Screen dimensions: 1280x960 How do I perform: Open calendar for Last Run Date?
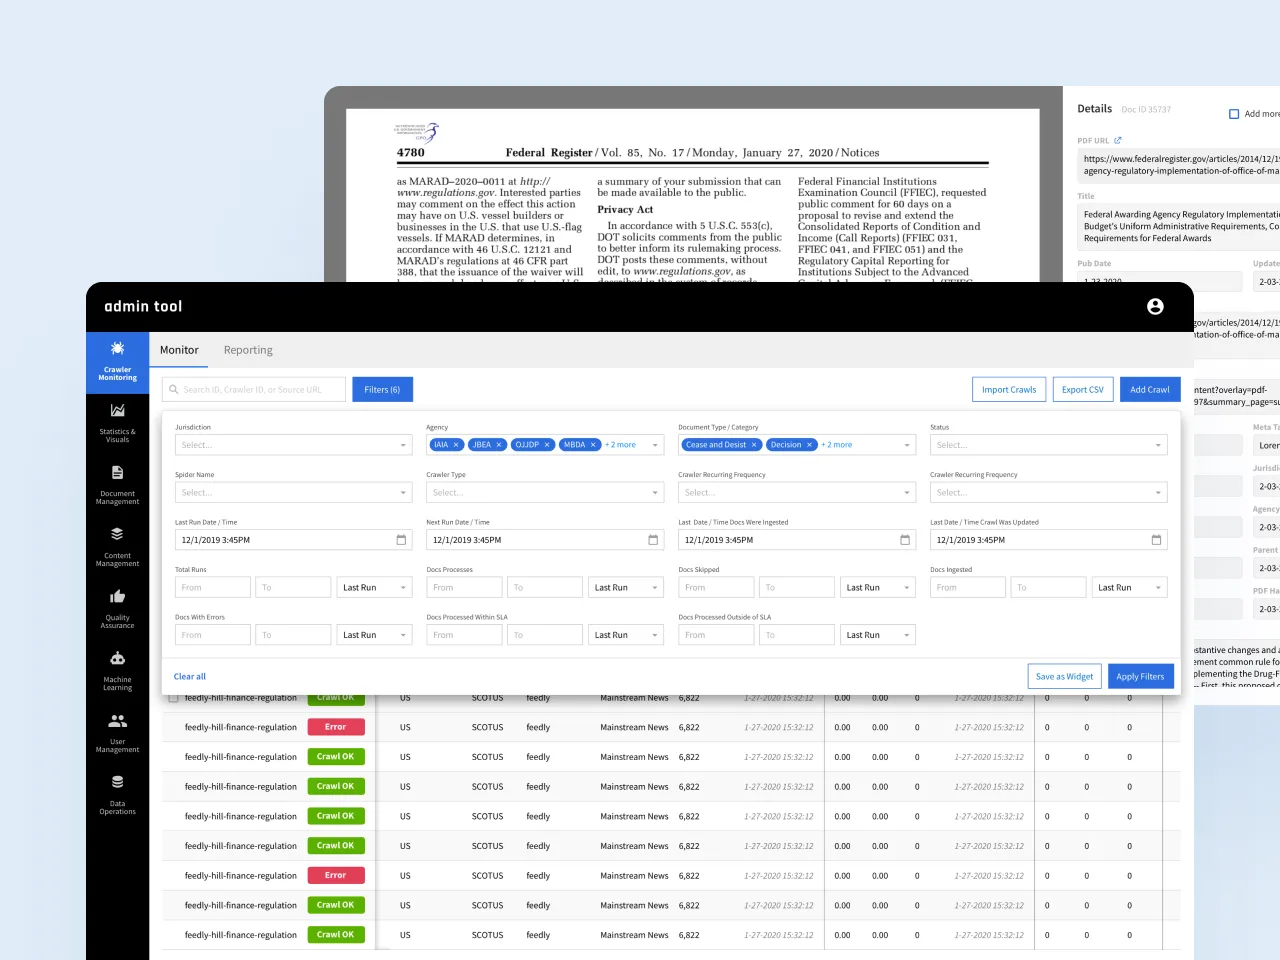coord(401,540)
